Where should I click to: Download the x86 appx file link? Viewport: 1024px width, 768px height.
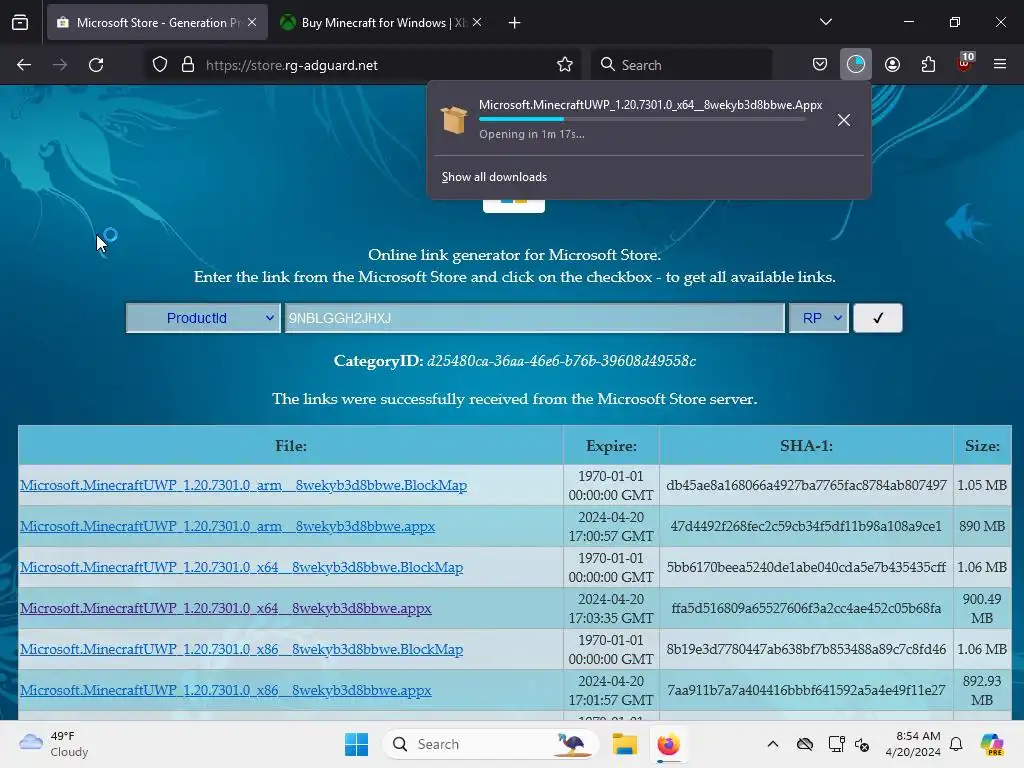click(x=226, y=690)
